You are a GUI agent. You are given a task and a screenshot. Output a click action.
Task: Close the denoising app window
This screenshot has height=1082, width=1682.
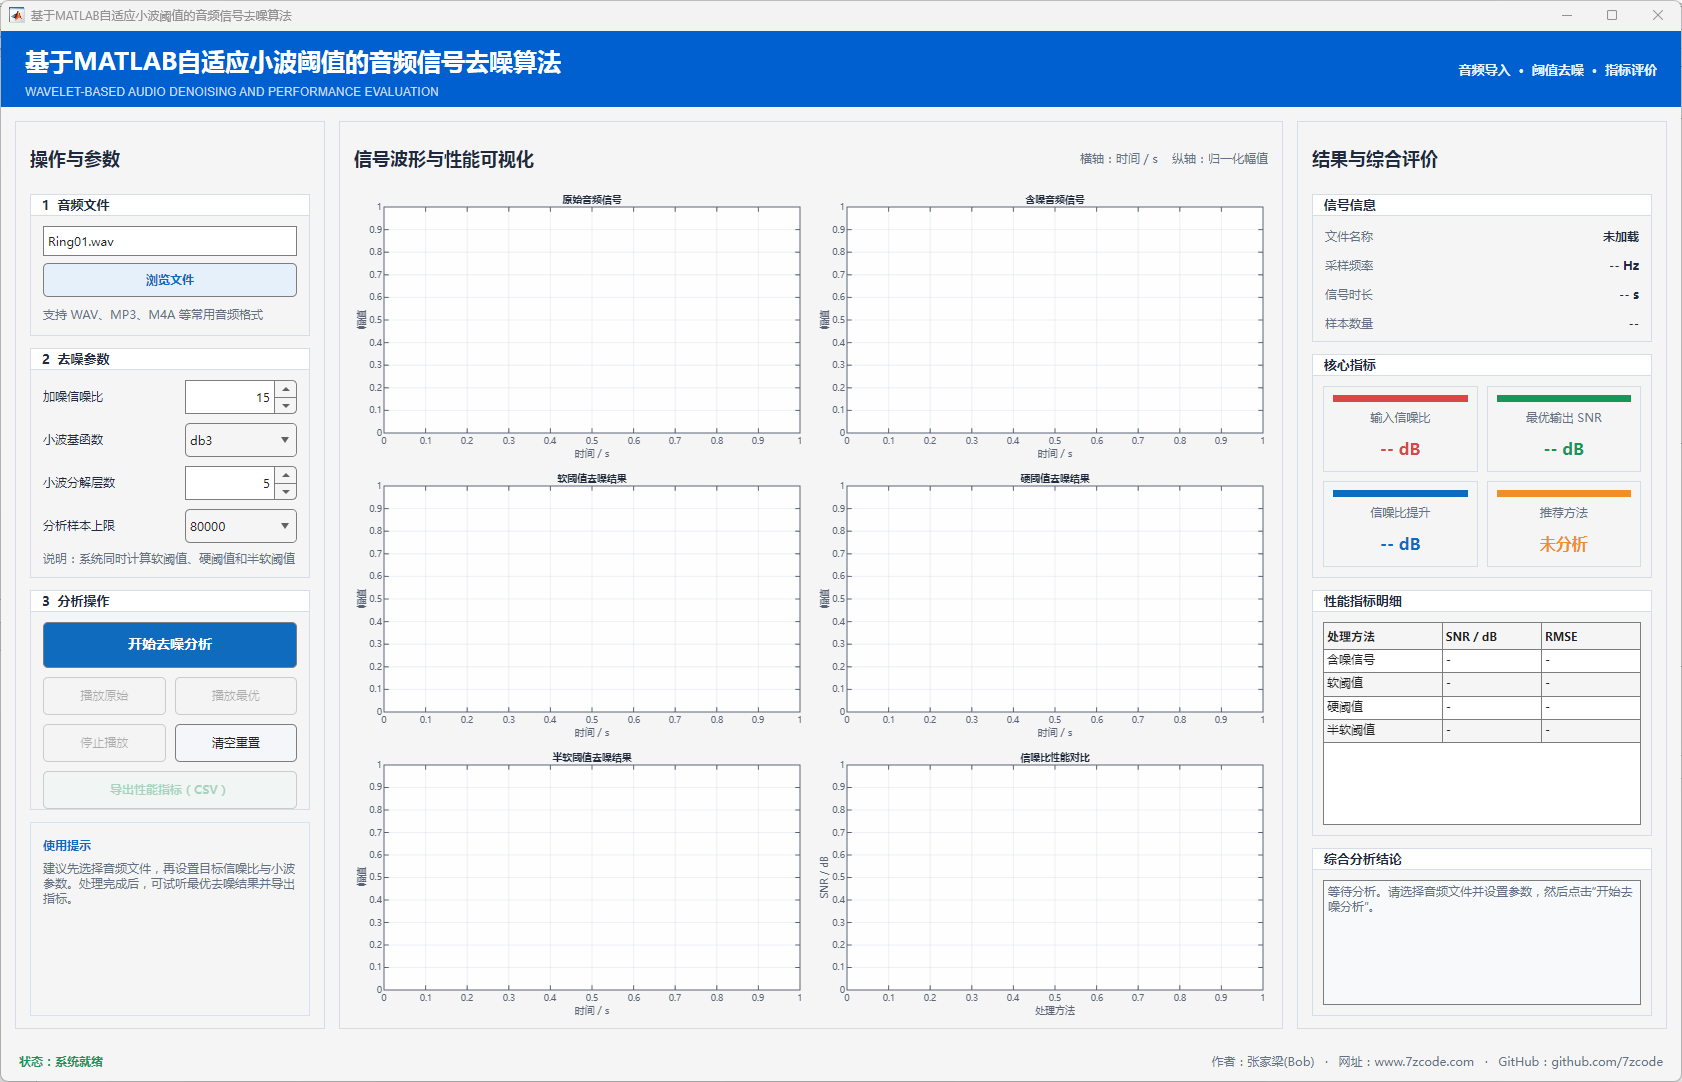[1658, 15]
